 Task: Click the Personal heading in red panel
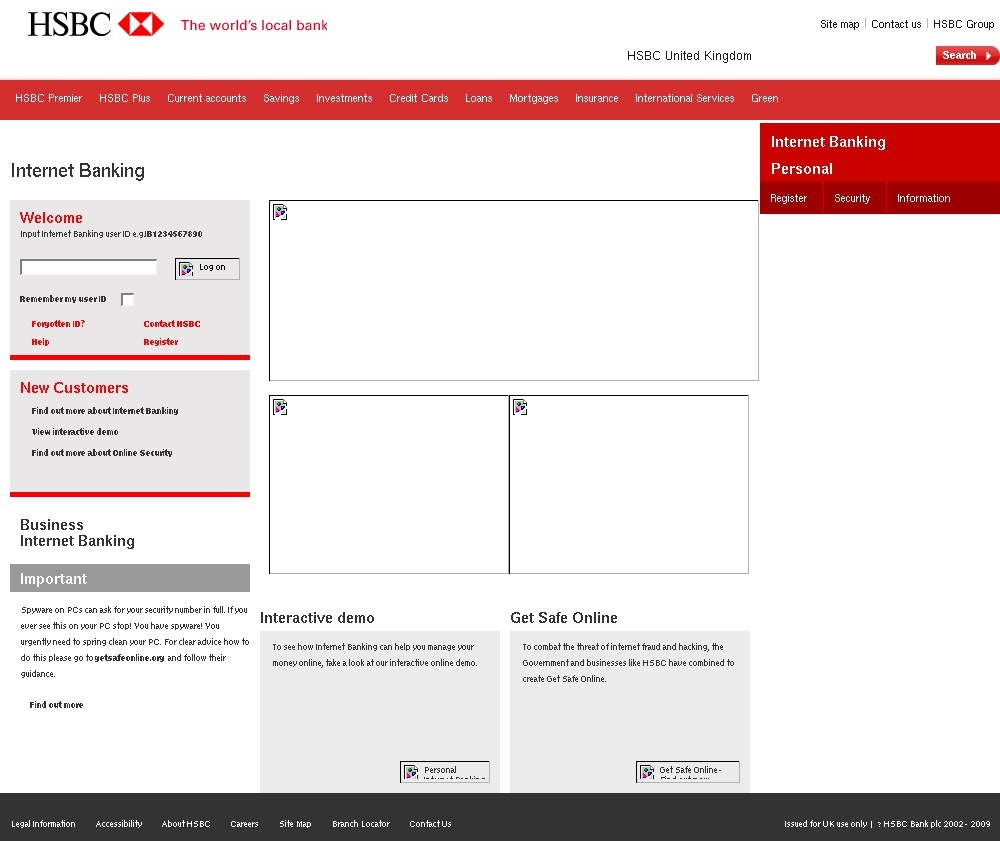pos(802,169)
